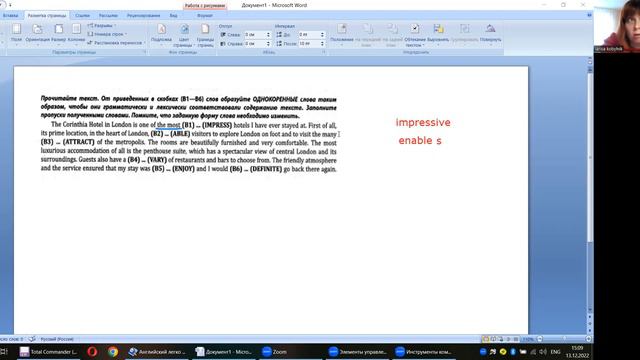640x360 pixels.
Task: Open the Quick Access Toolbar customize arrow
Action: [10, 5]
